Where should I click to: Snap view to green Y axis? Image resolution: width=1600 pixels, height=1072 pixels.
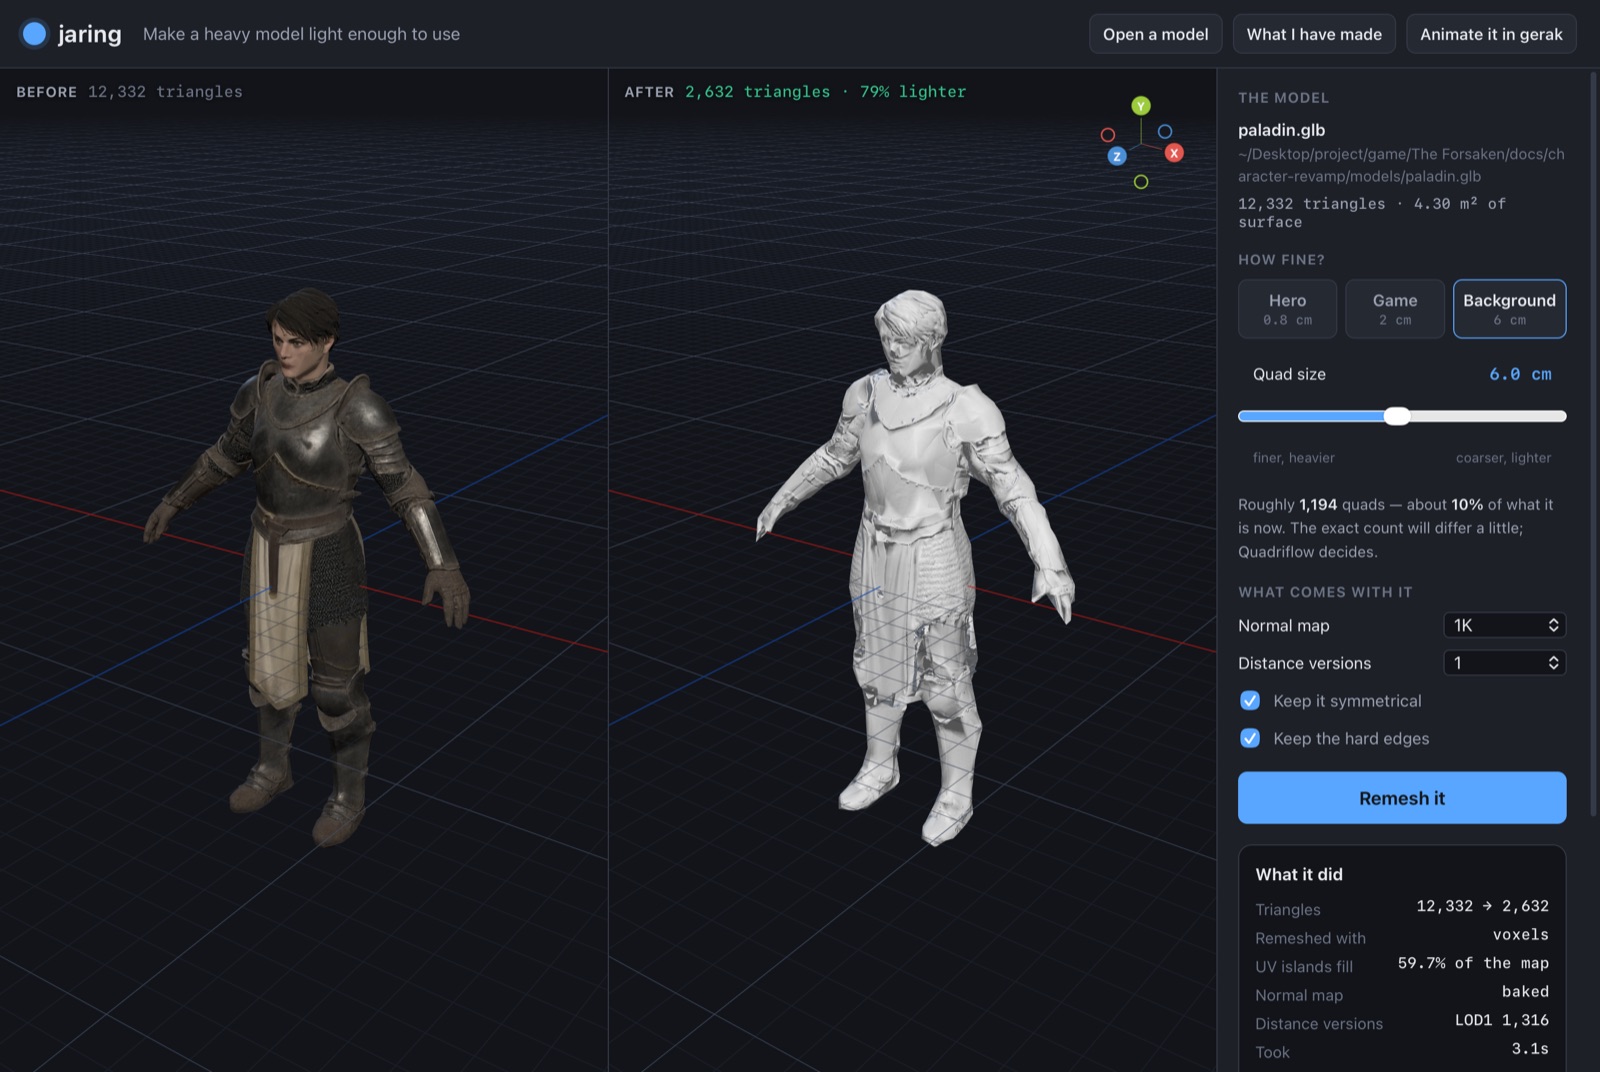1141,106
